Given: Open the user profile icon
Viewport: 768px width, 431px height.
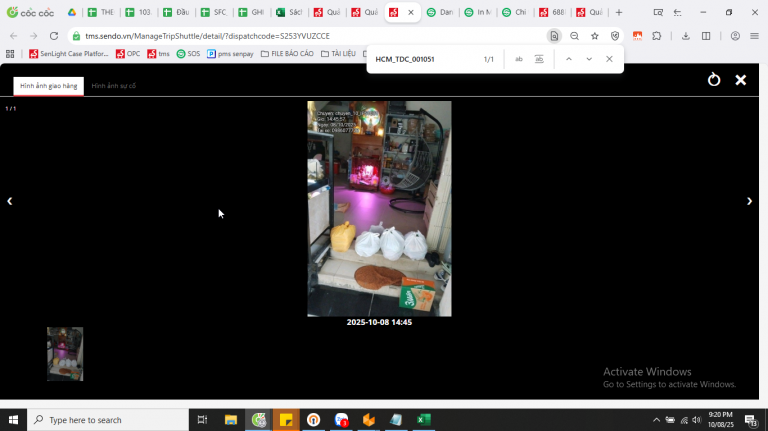Looking at the screenshot, I should (x=735, y=36).
